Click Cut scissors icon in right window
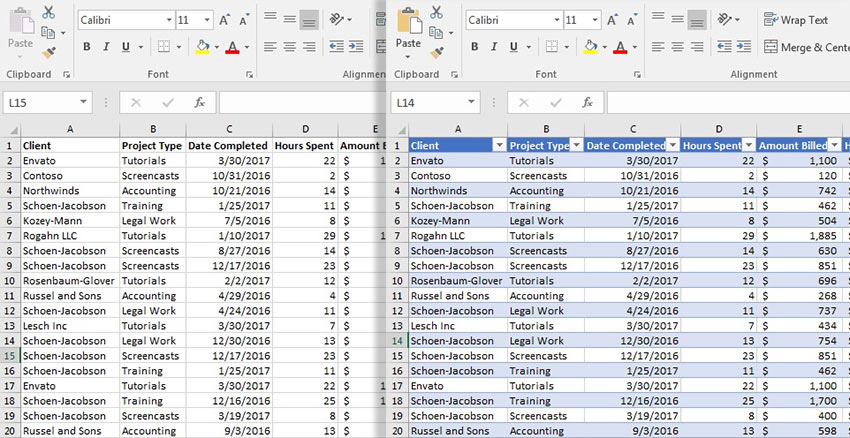Viewport: 850px width, 438px height. 436,12
